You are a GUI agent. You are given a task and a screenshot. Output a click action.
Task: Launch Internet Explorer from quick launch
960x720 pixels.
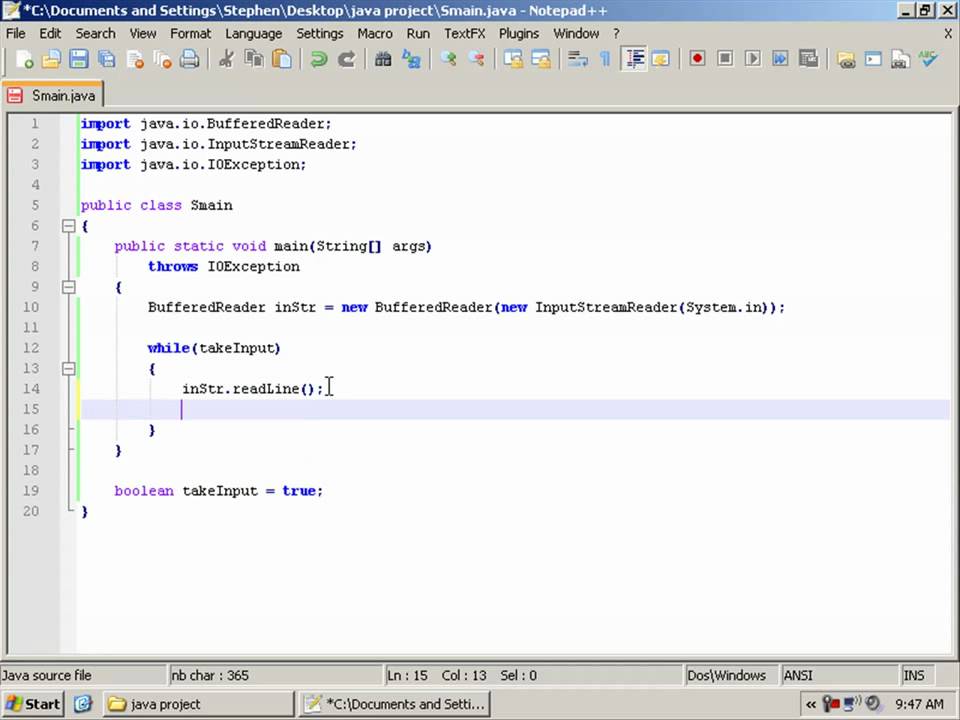(83, 704)
